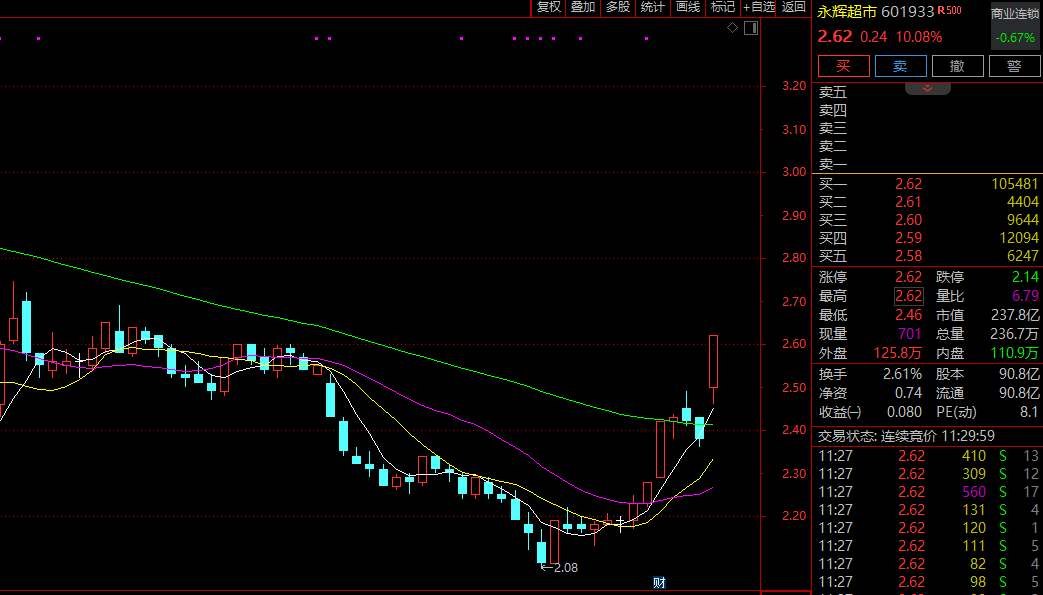Click the diamond icon above the chart
This screenshot has height=595, width=1043.
pos(732,28)
